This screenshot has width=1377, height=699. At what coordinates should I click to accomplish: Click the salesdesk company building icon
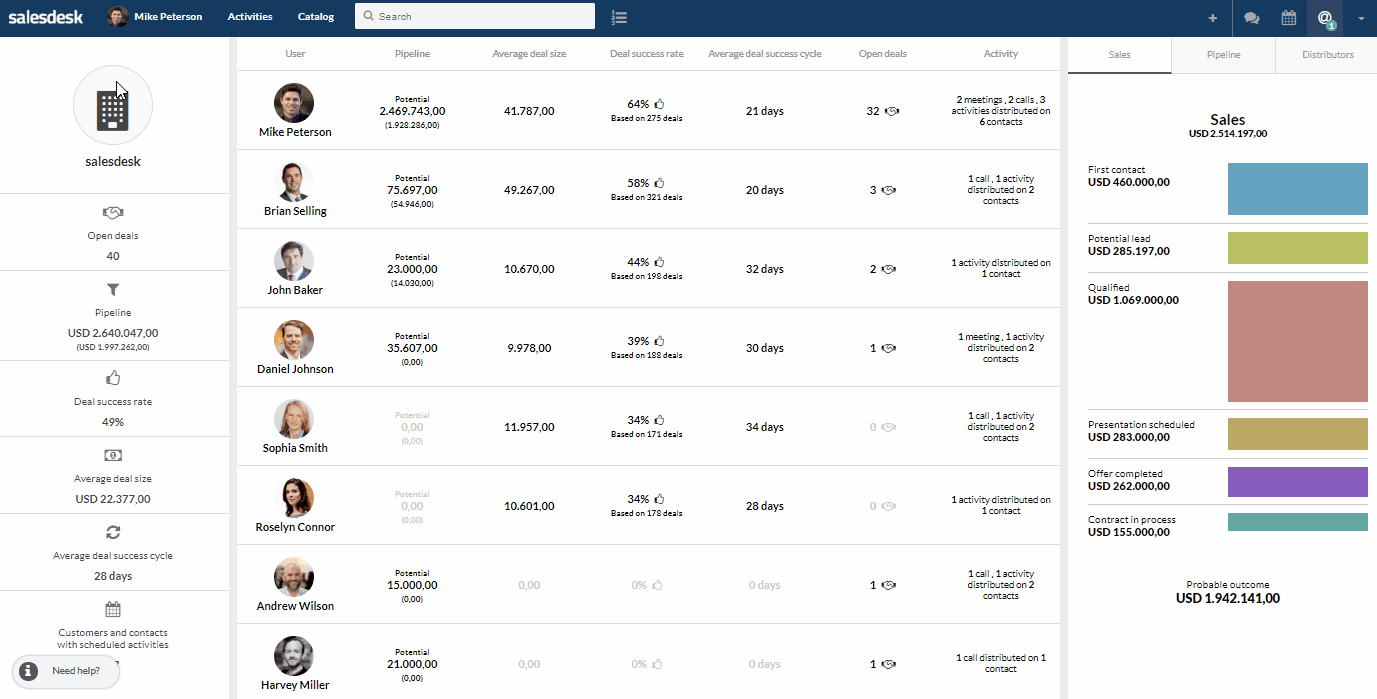113,106
